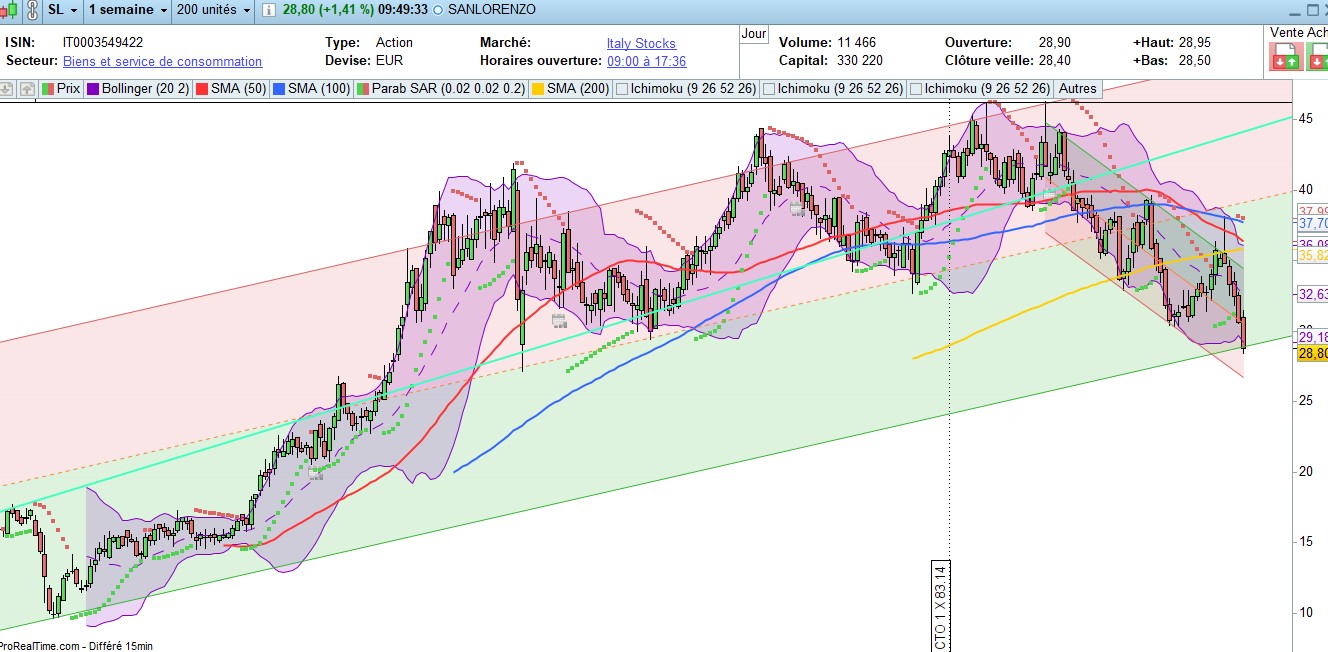
Task: Select the 'SMA (200)' indicator label
Action: [x=579, y=88]
